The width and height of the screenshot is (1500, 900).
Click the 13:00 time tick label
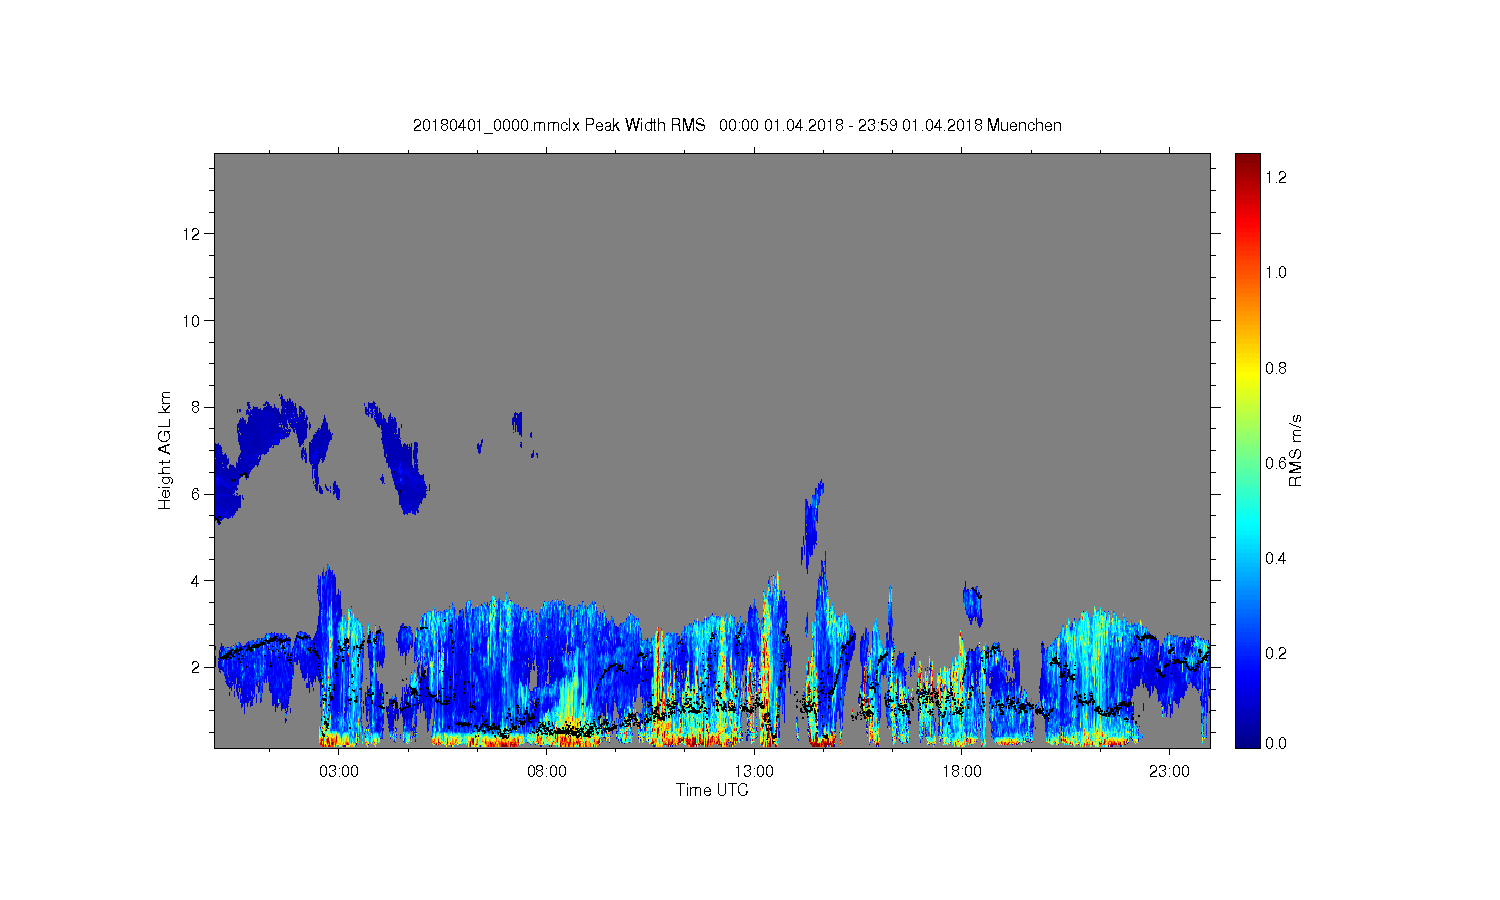[x=754, y=772]
